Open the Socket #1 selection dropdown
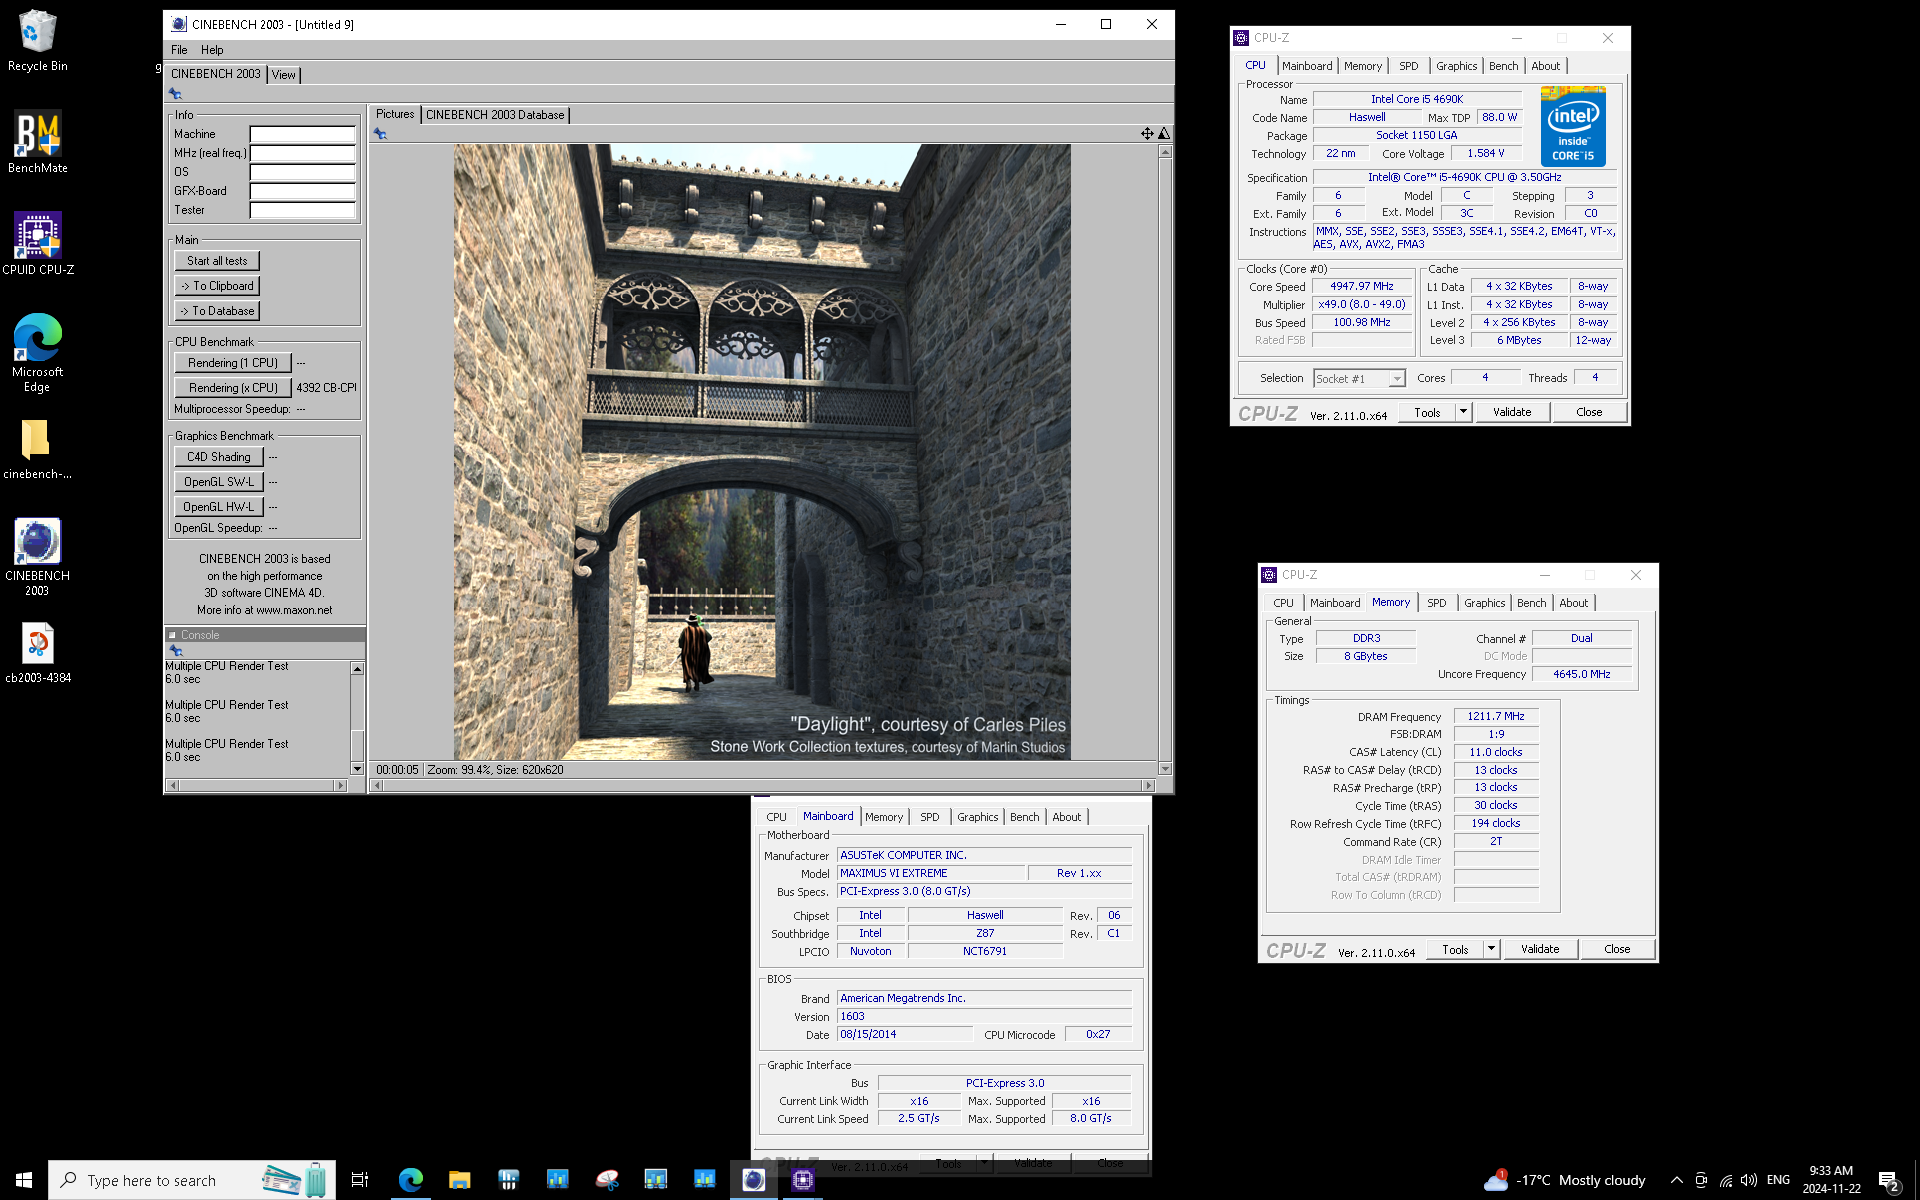This screenshot has width=1920, height=1200. pos(1397,379)
